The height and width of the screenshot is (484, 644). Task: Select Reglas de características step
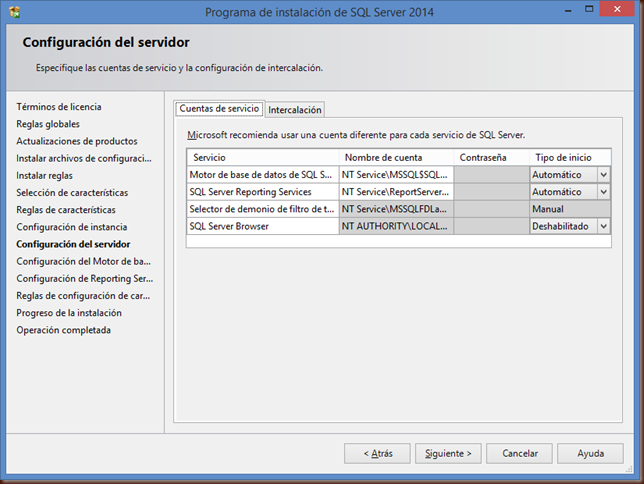(66, 210)
